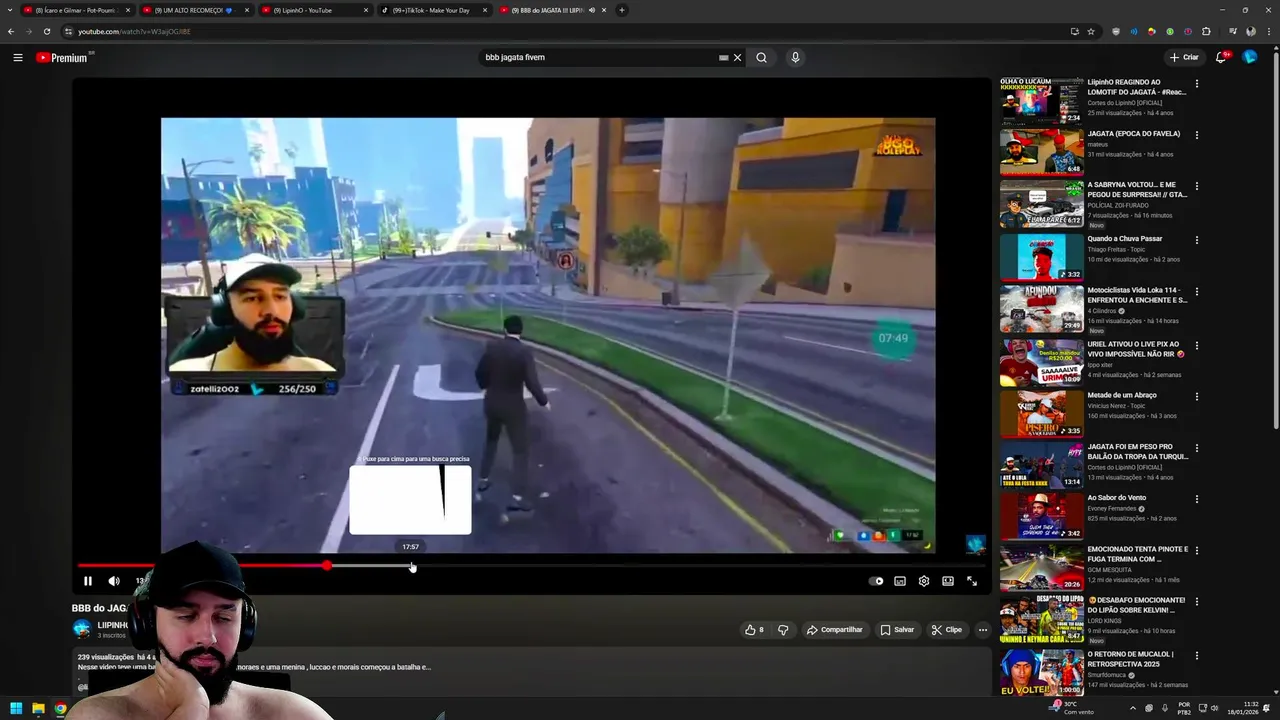Open 'EMOCIONADO TENTA PINOTE' video thumbnail
Image resolution: width=1280 pixels, height=720 pixels.
1041,568
